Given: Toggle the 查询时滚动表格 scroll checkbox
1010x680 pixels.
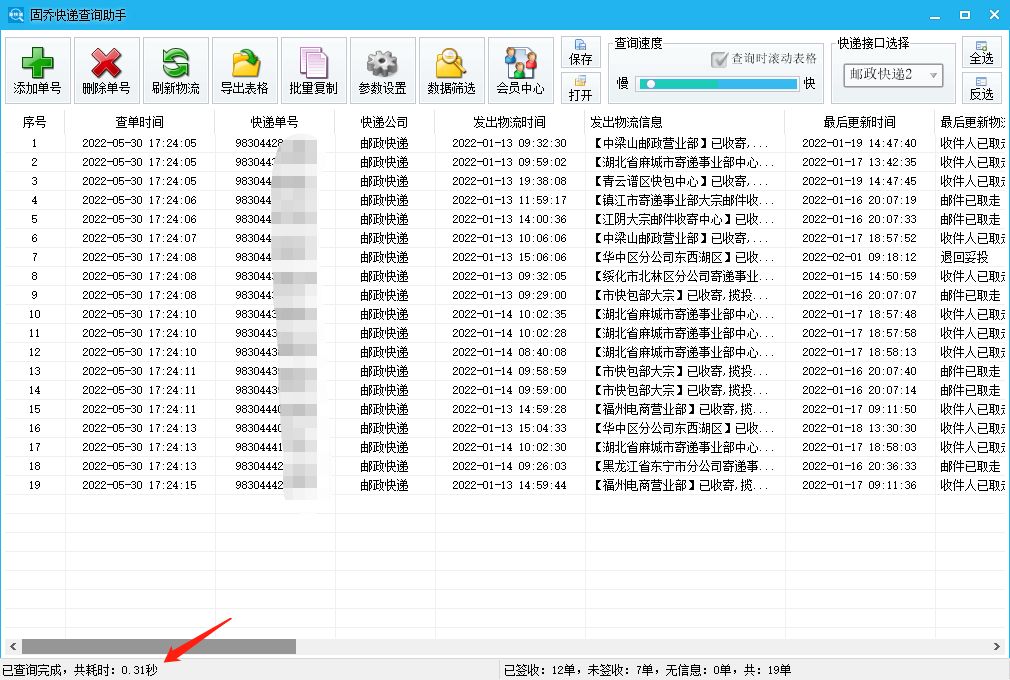Looking at the screenshot, I should click(717, 58).
